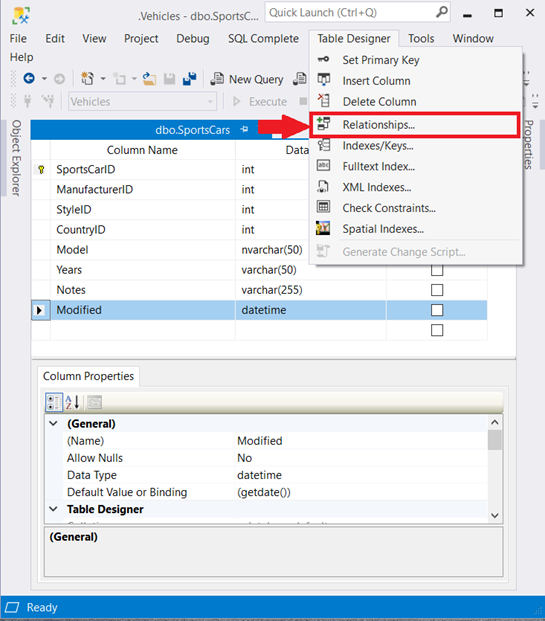Click the Quick Launch search magnifier icon

click(441, 12)
